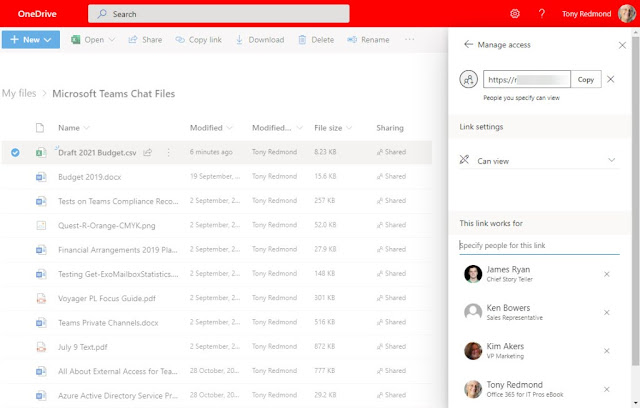This screenshot has width=640, height=408.
Task: Open All About External Access for Tea... file
Action: coord(118,371)
